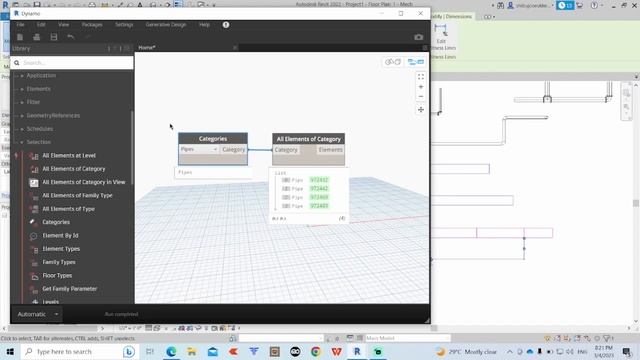This screenshot has height=360, width=640.
Task: Click the second Pipe element ID in preview
Action: pos(319,189)
